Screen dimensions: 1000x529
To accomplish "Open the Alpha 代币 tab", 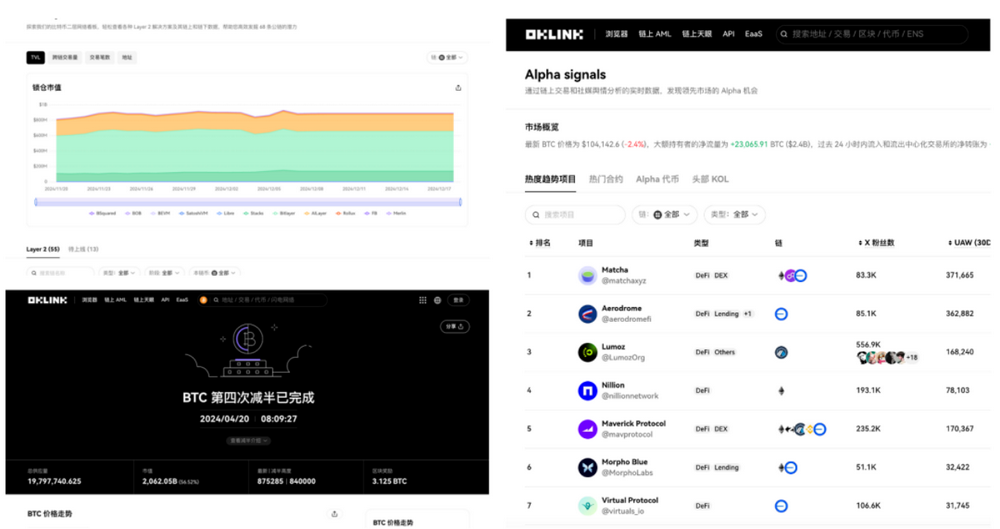I will click(x=658, y=179).
